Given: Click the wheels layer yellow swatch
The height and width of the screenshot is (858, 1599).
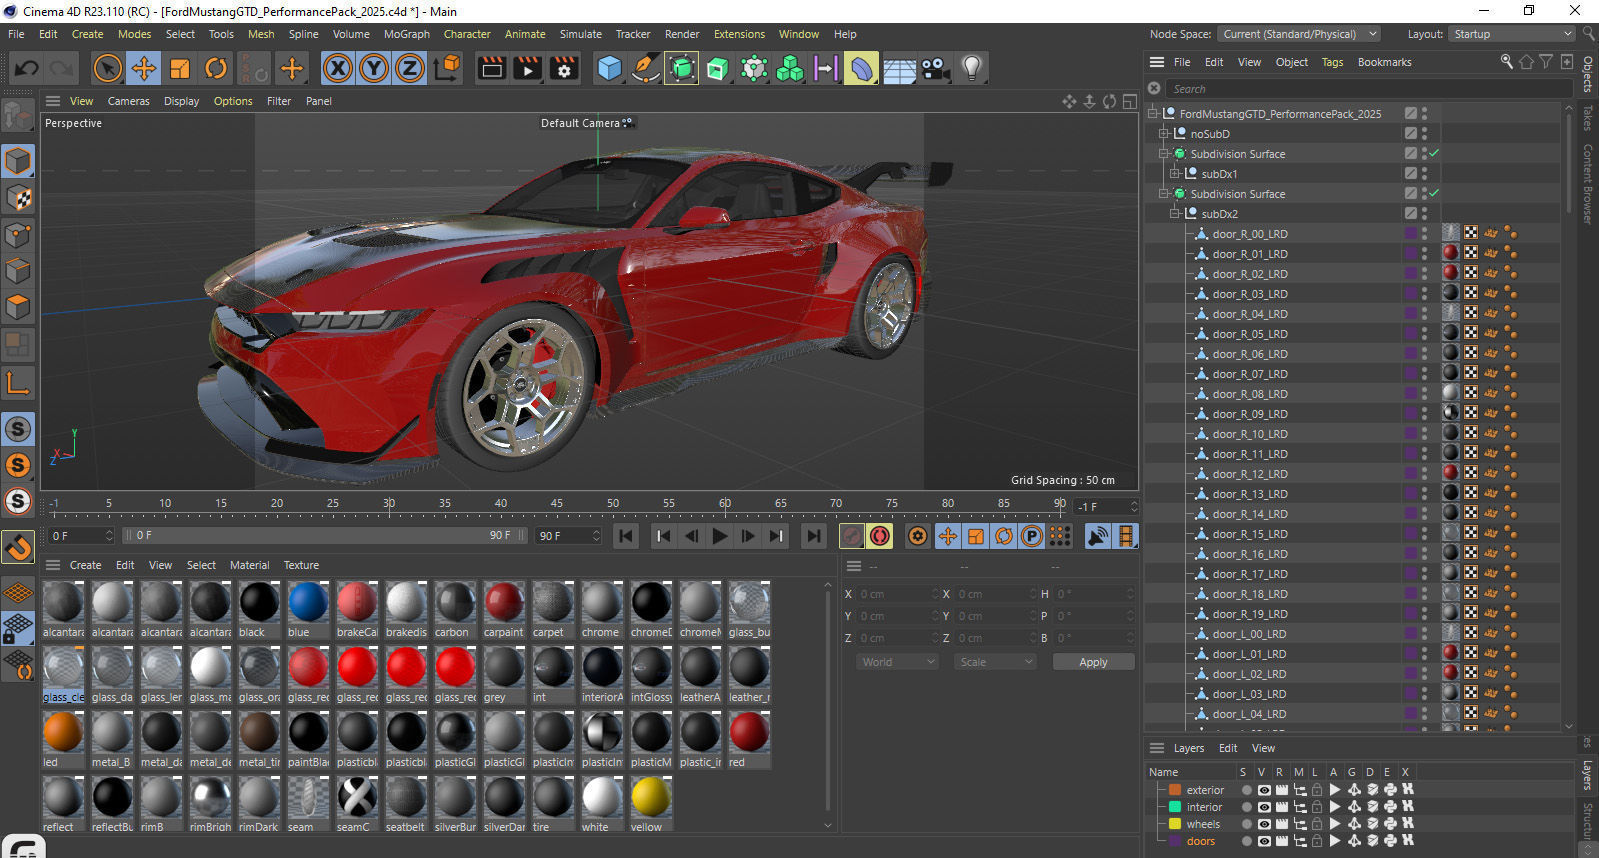Looking at the screenshot, I should tap(1175, 824).
